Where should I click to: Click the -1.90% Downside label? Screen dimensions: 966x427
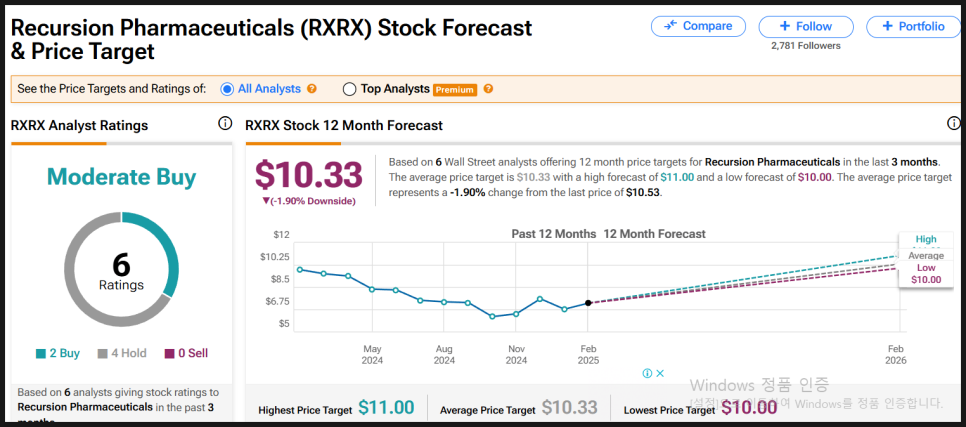click(309, 201)
